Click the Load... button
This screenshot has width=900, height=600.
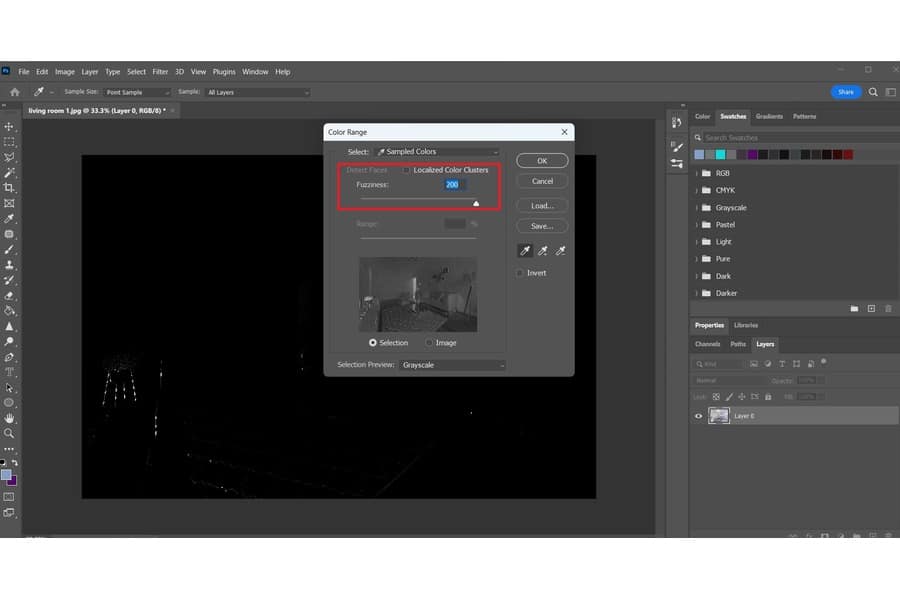point(542,206)
